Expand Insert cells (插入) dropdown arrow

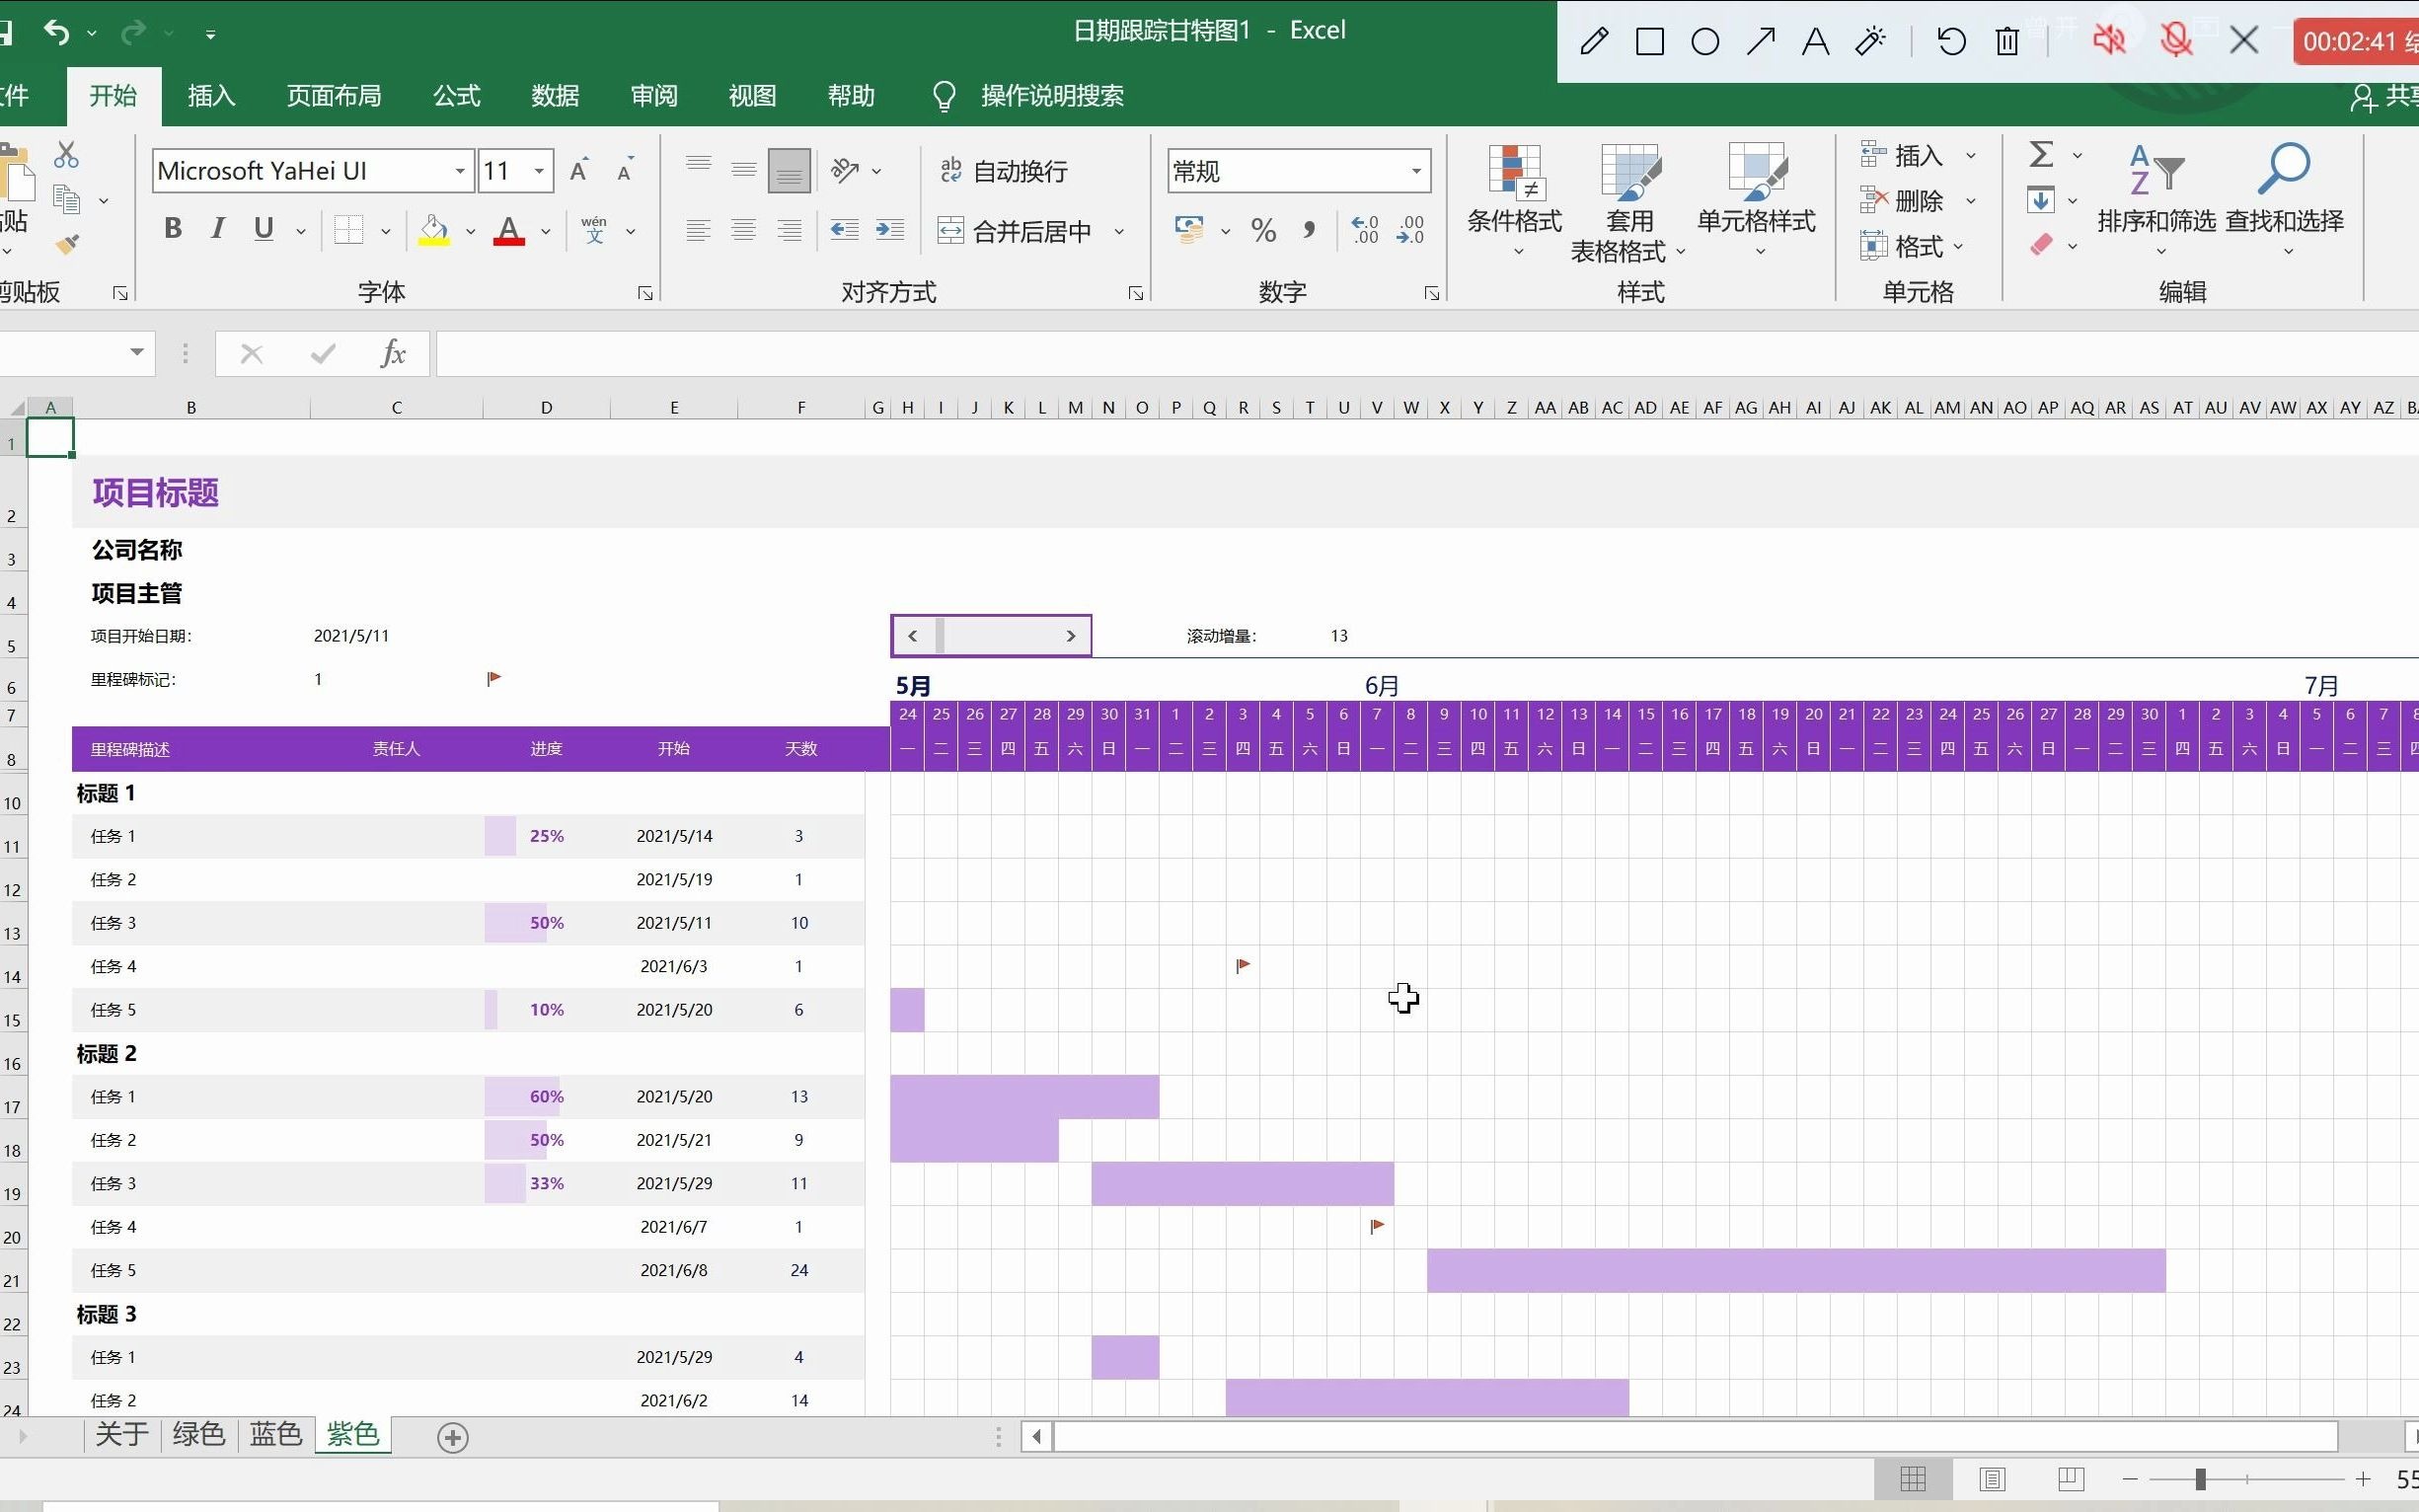(1970, 155)
